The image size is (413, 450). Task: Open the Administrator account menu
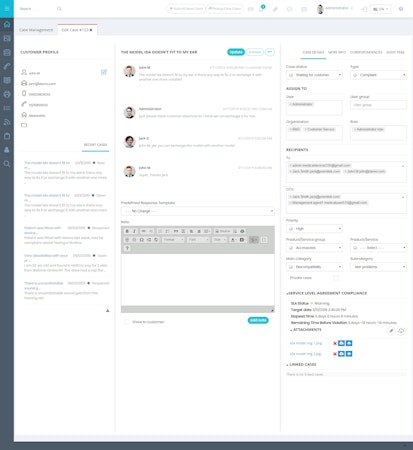click(x=334, y=9)
